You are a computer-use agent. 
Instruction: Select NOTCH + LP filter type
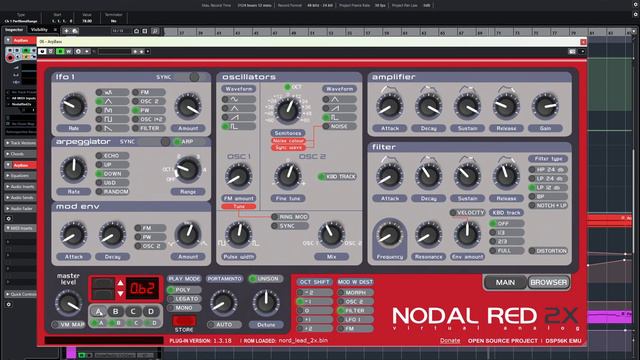(x=548, y=205)
